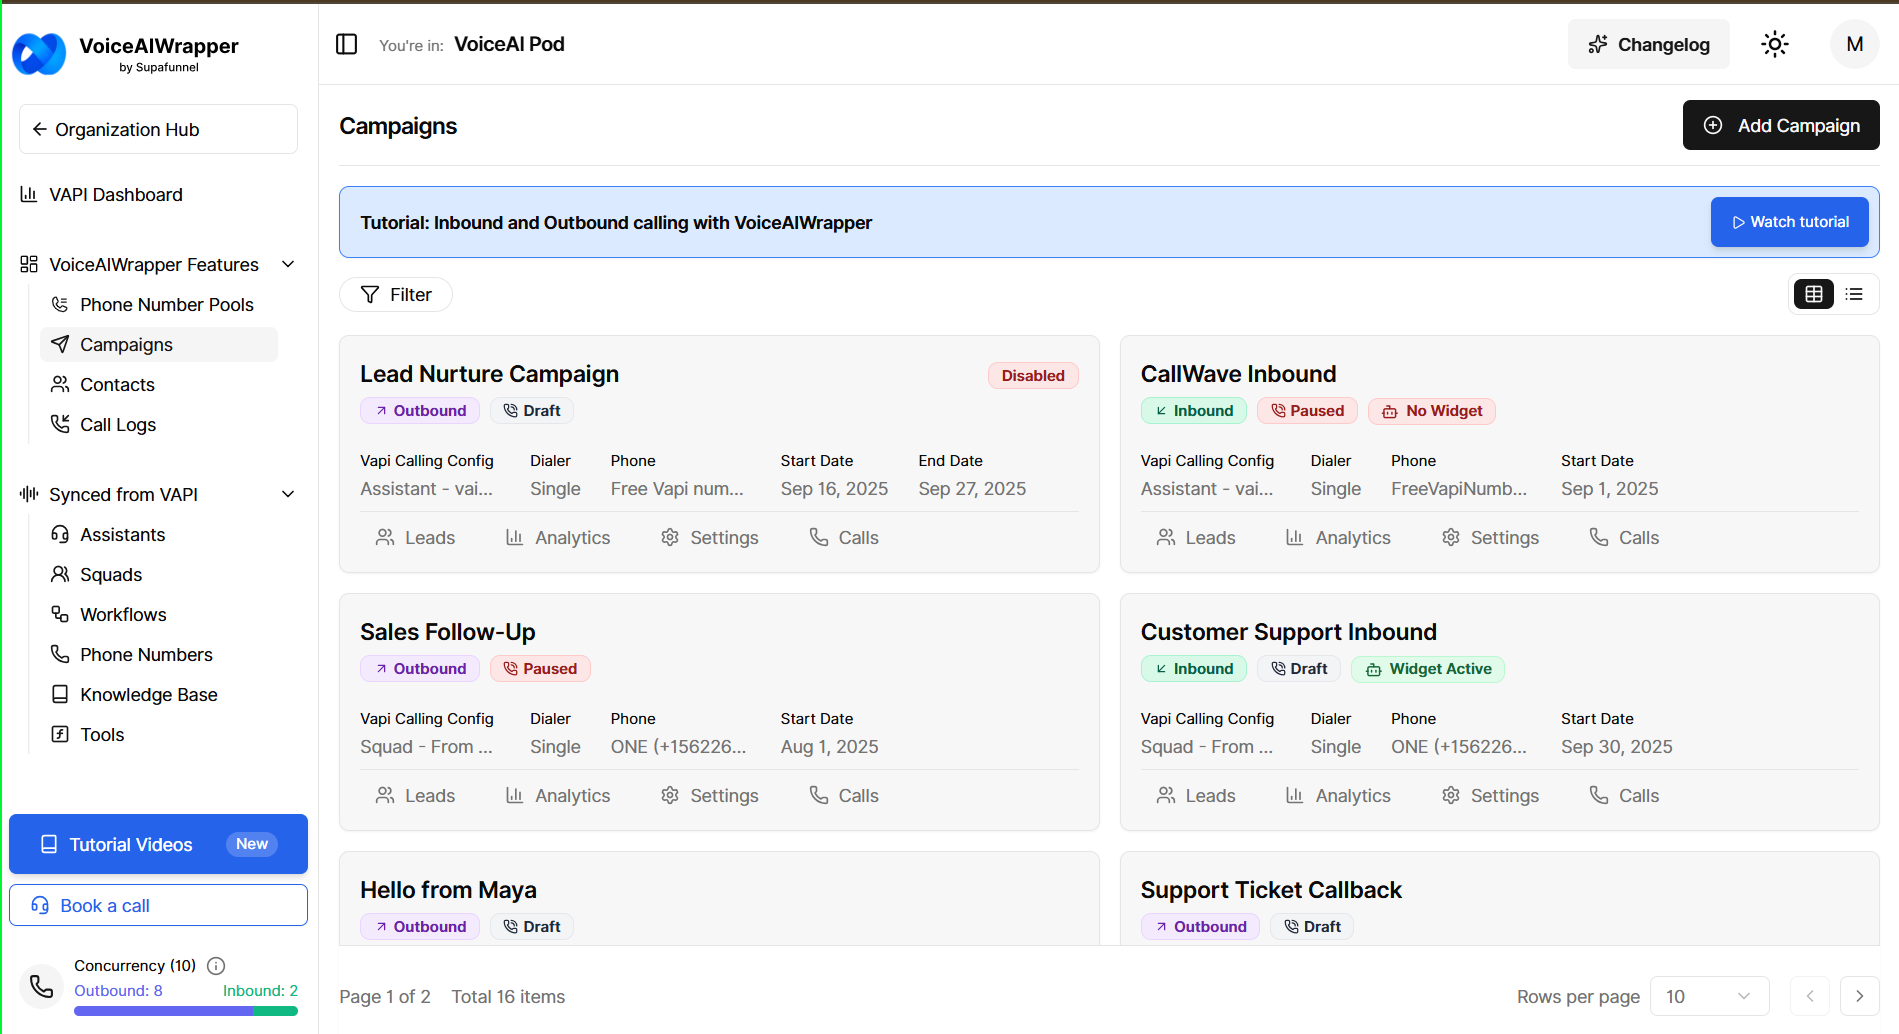
Task: Click the concurrency info icon
Action: click(216, 965)
